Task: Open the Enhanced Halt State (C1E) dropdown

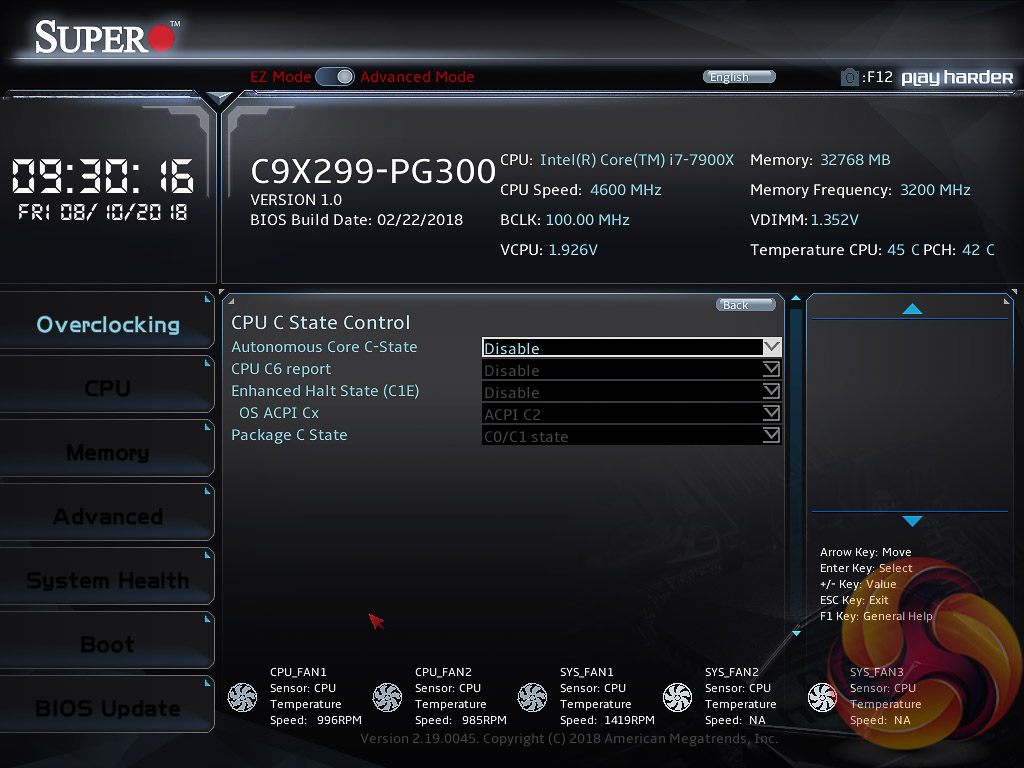Action: pyautogui.click(x=632, y=392)
